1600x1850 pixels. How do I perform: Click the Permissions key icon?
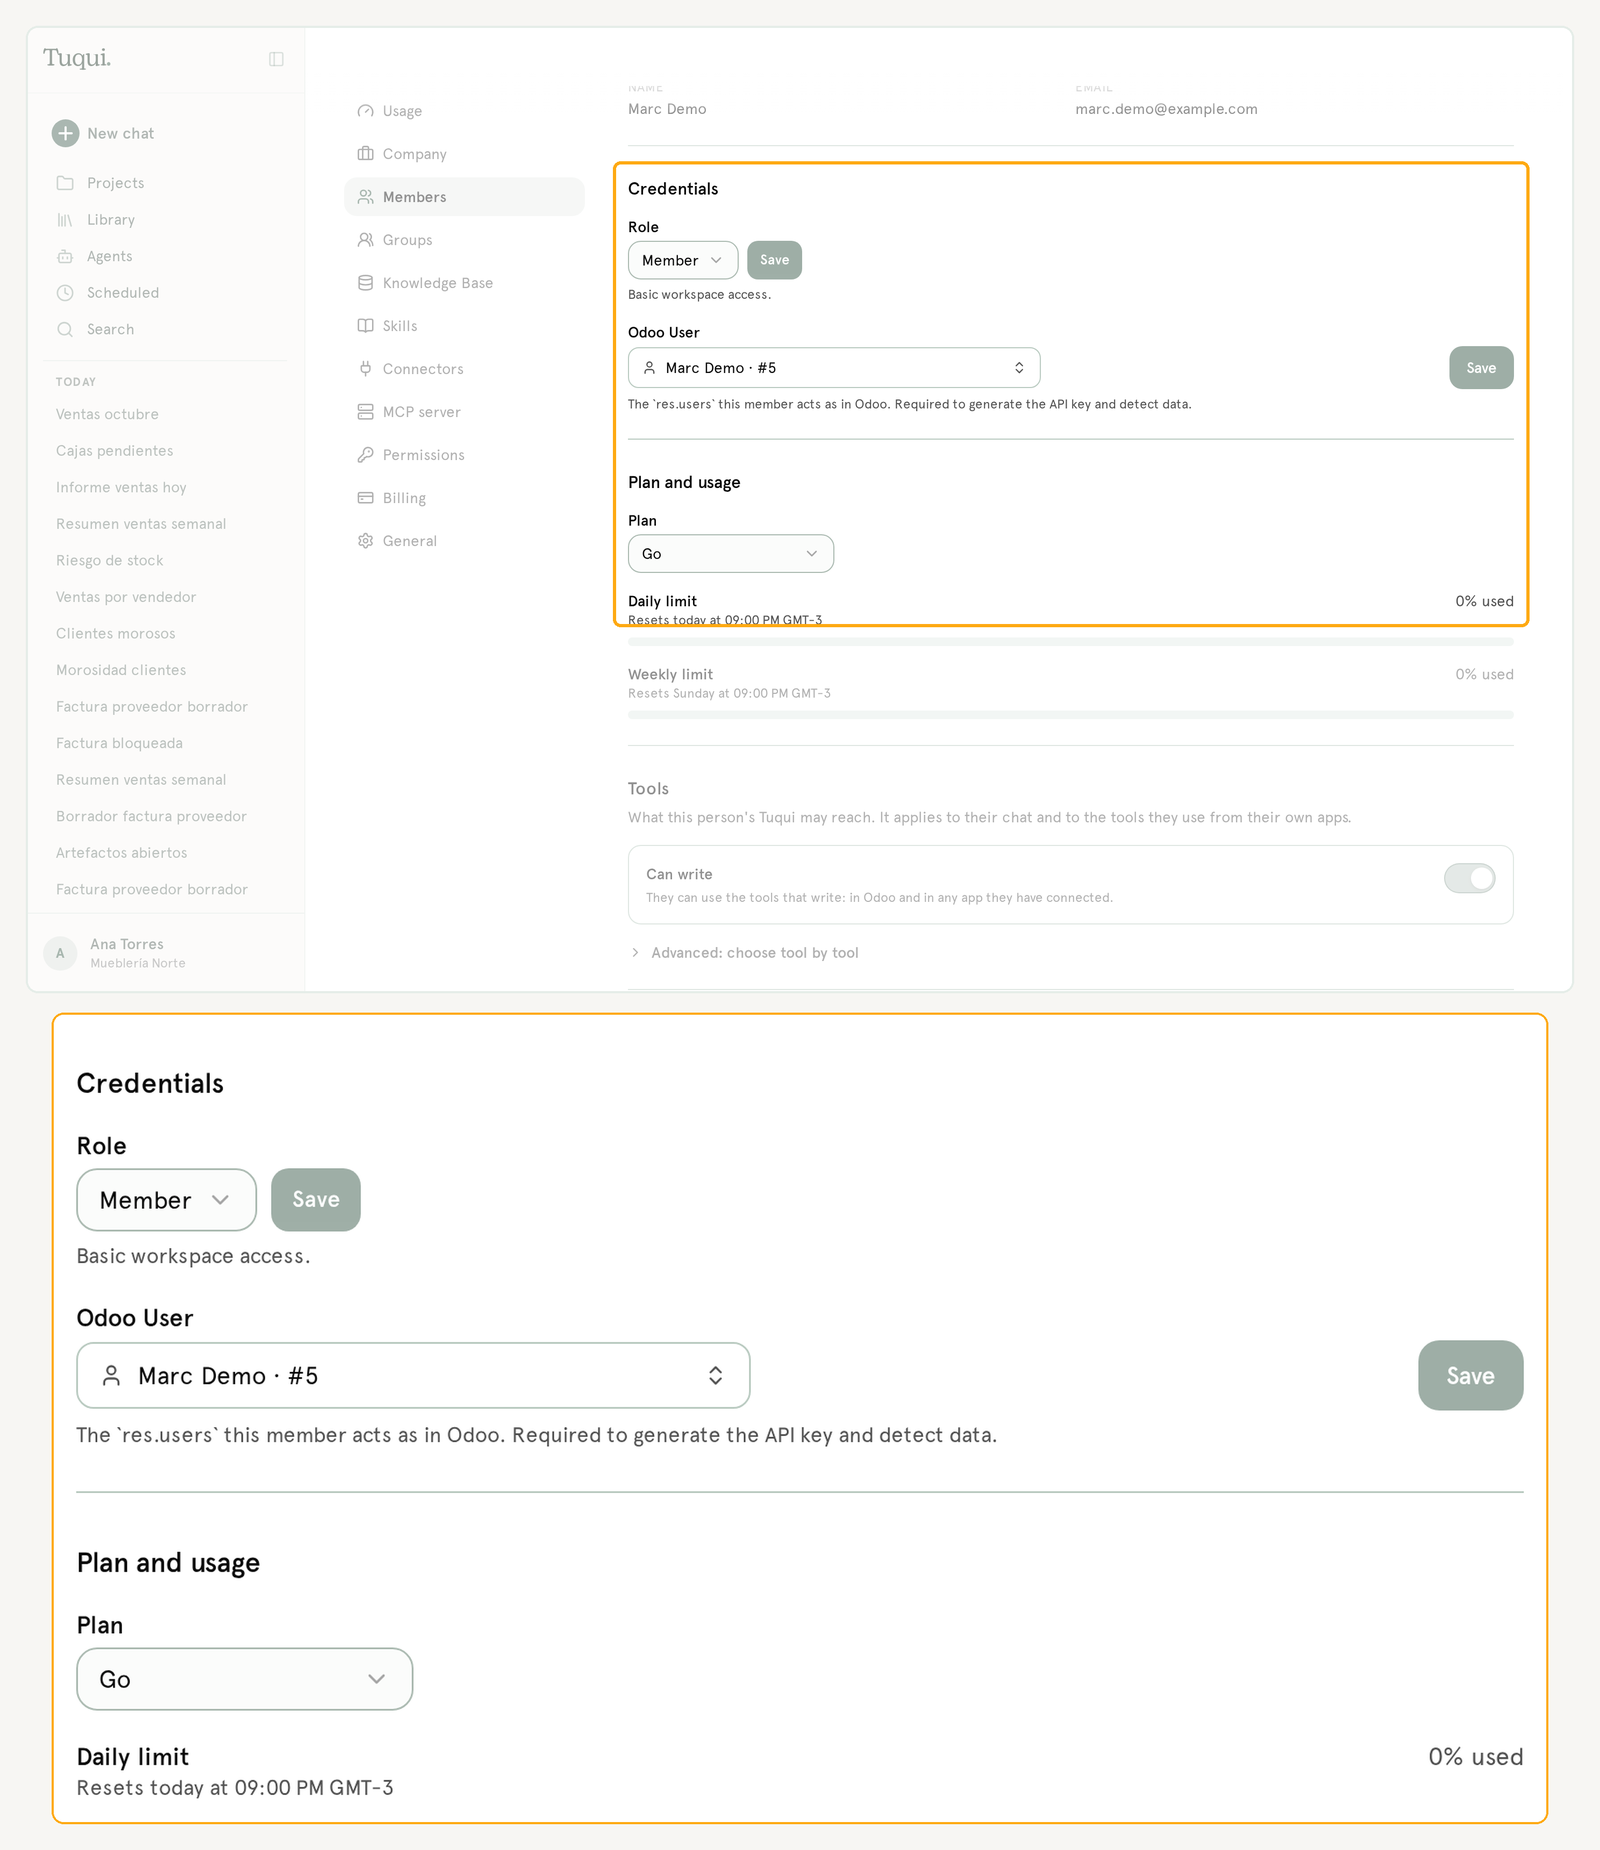click(x=365, y=455)
